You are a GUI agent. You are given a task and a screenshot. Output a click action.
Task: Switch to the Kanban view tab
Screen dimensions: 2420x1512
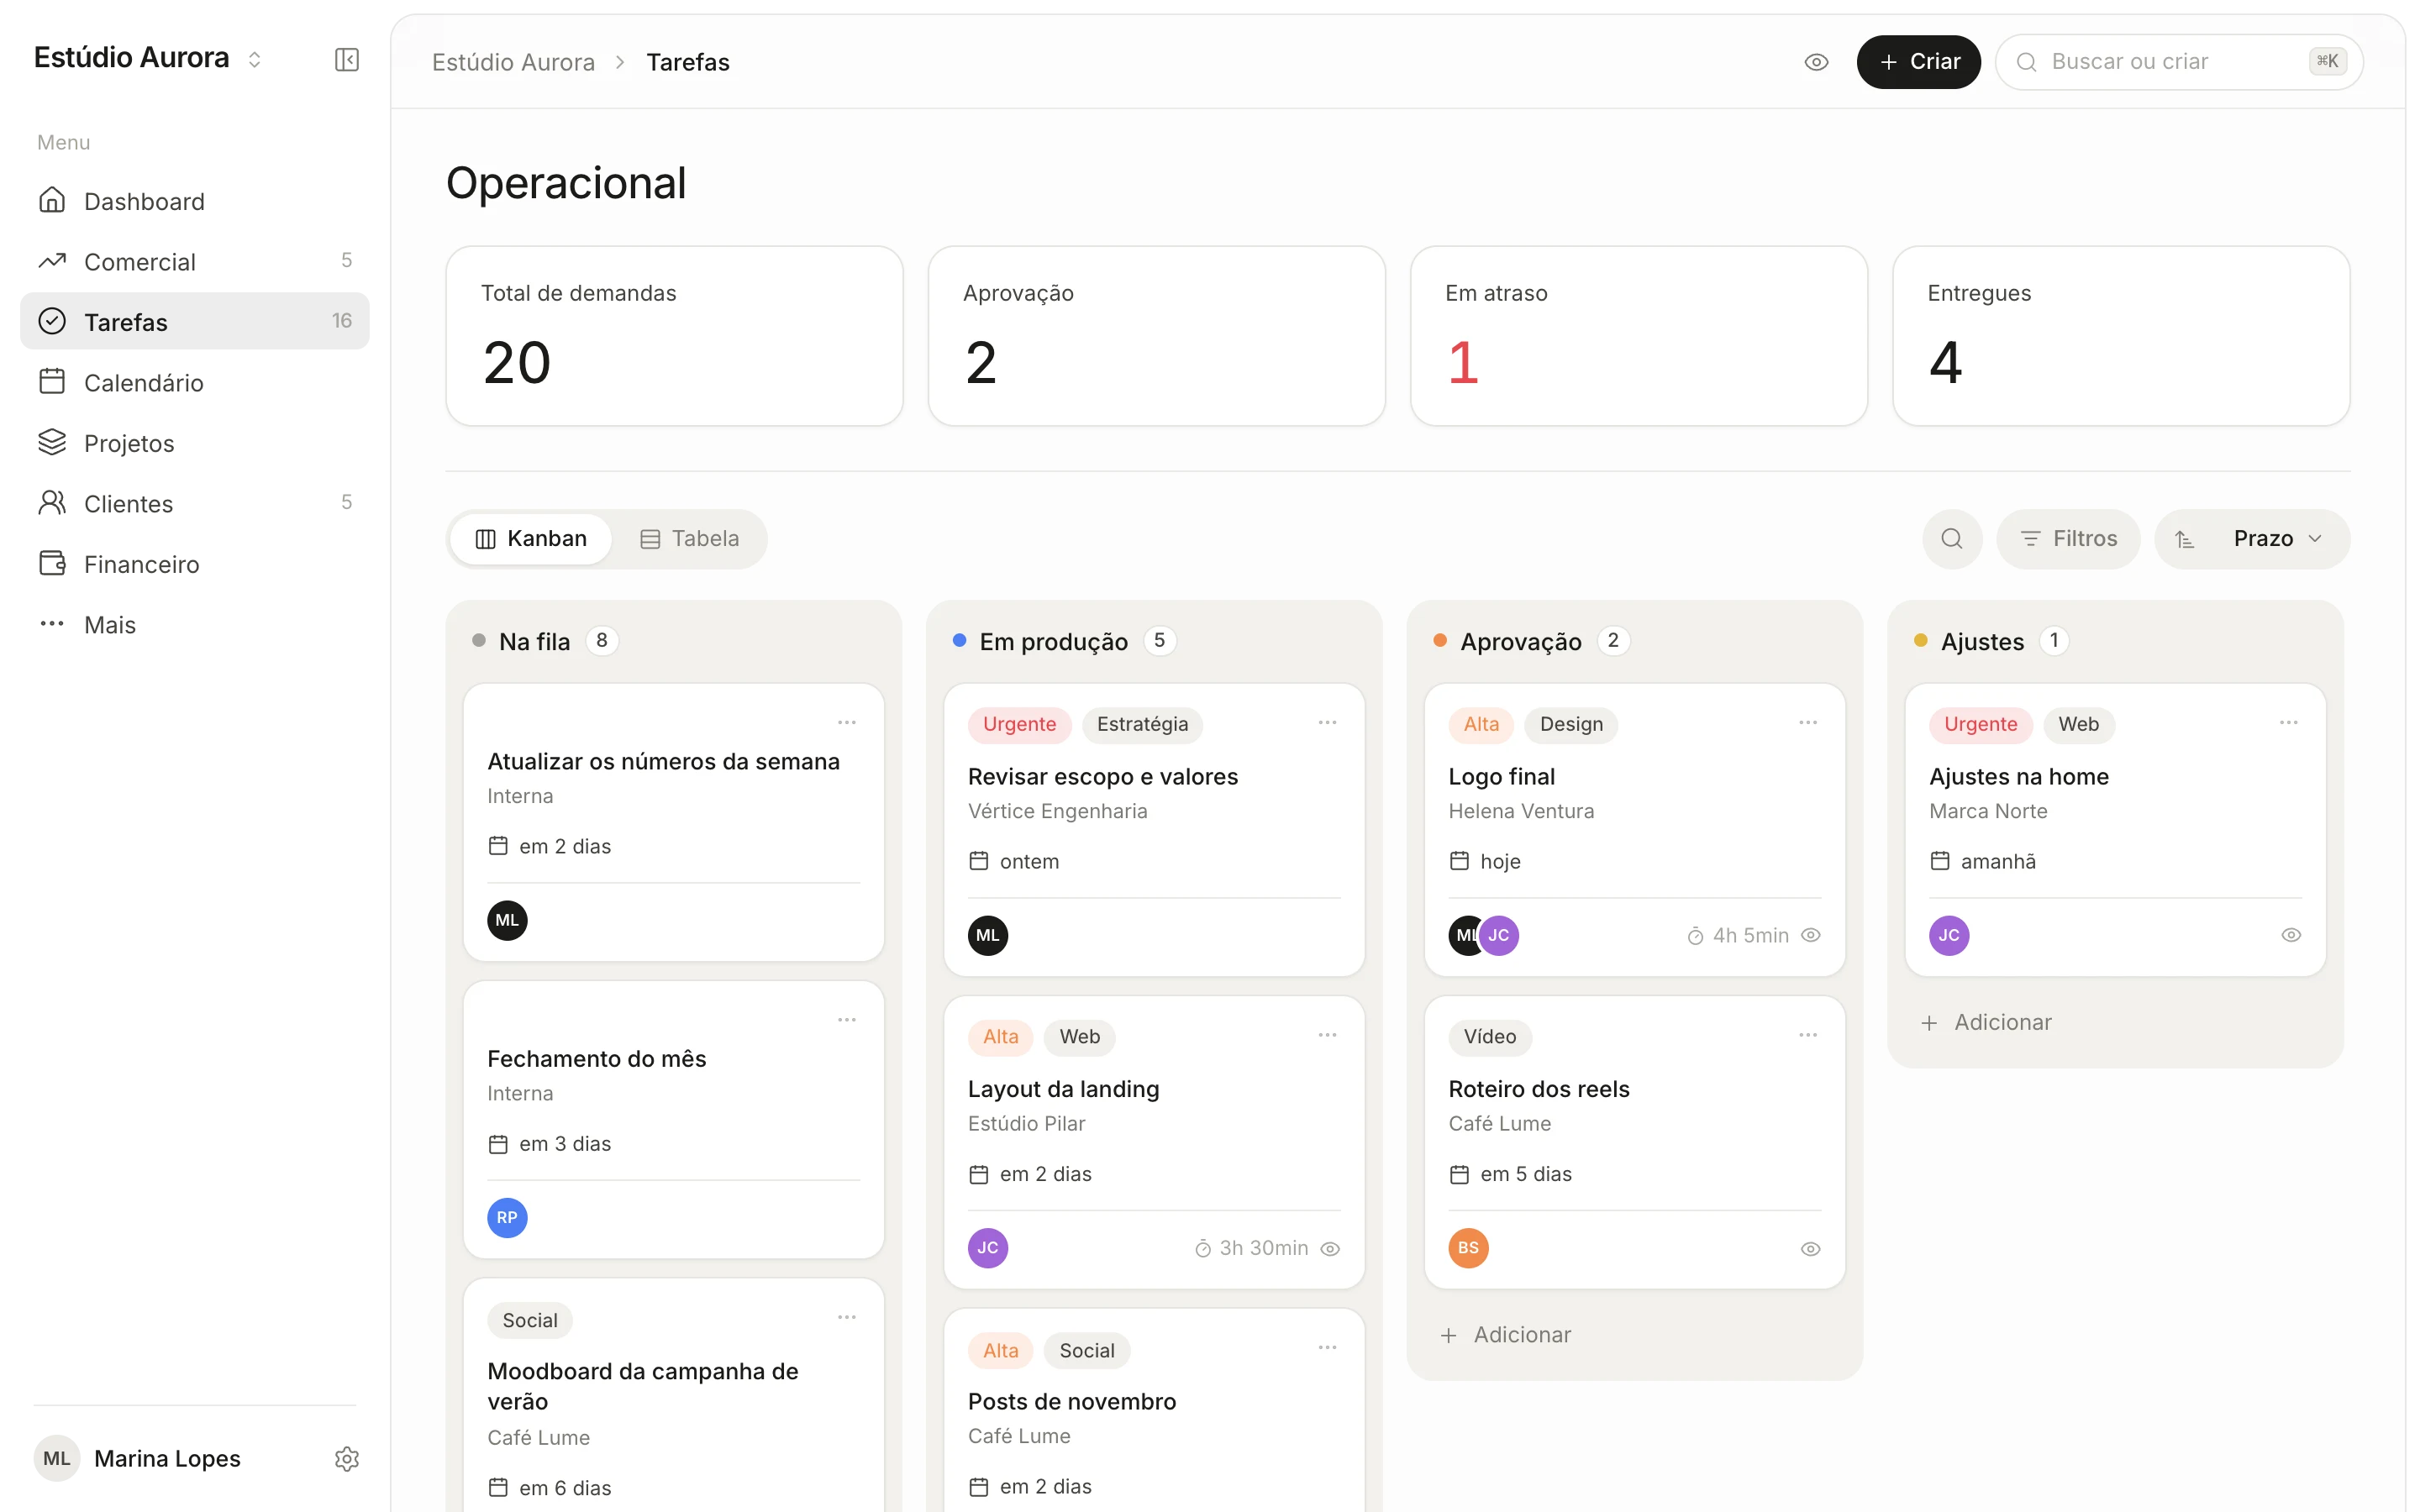coord(530,539)
